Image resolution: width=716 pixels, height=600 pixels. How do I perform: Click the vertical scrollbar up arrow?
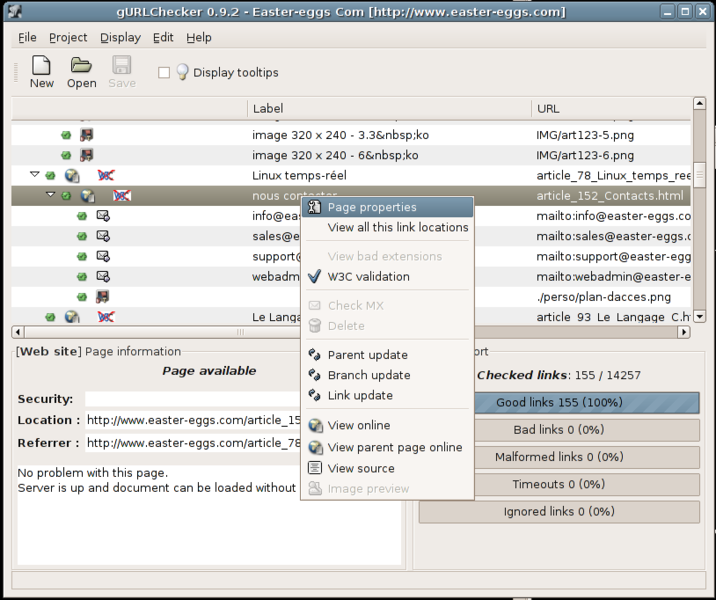coord(699,103)
